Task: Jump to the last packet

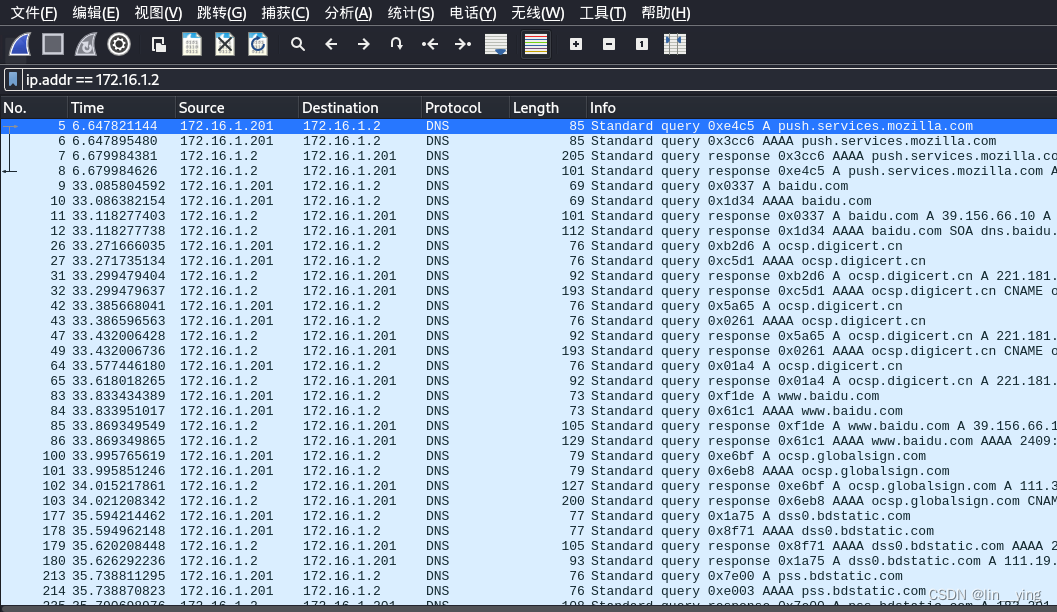Action: (462, 44)
